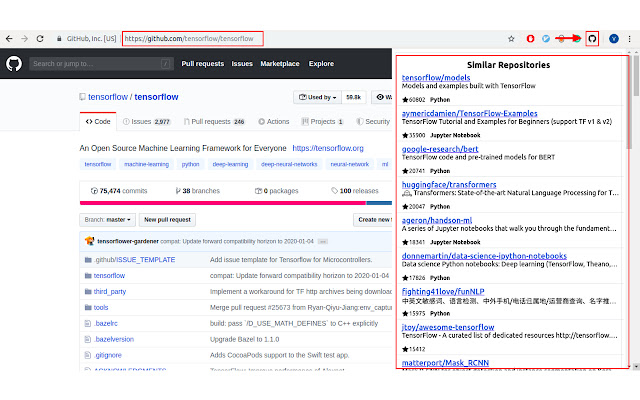This screenshot has height=400, width=640.
Task: Click the slash shortcut icon in search box
Action: pos(165,64)
